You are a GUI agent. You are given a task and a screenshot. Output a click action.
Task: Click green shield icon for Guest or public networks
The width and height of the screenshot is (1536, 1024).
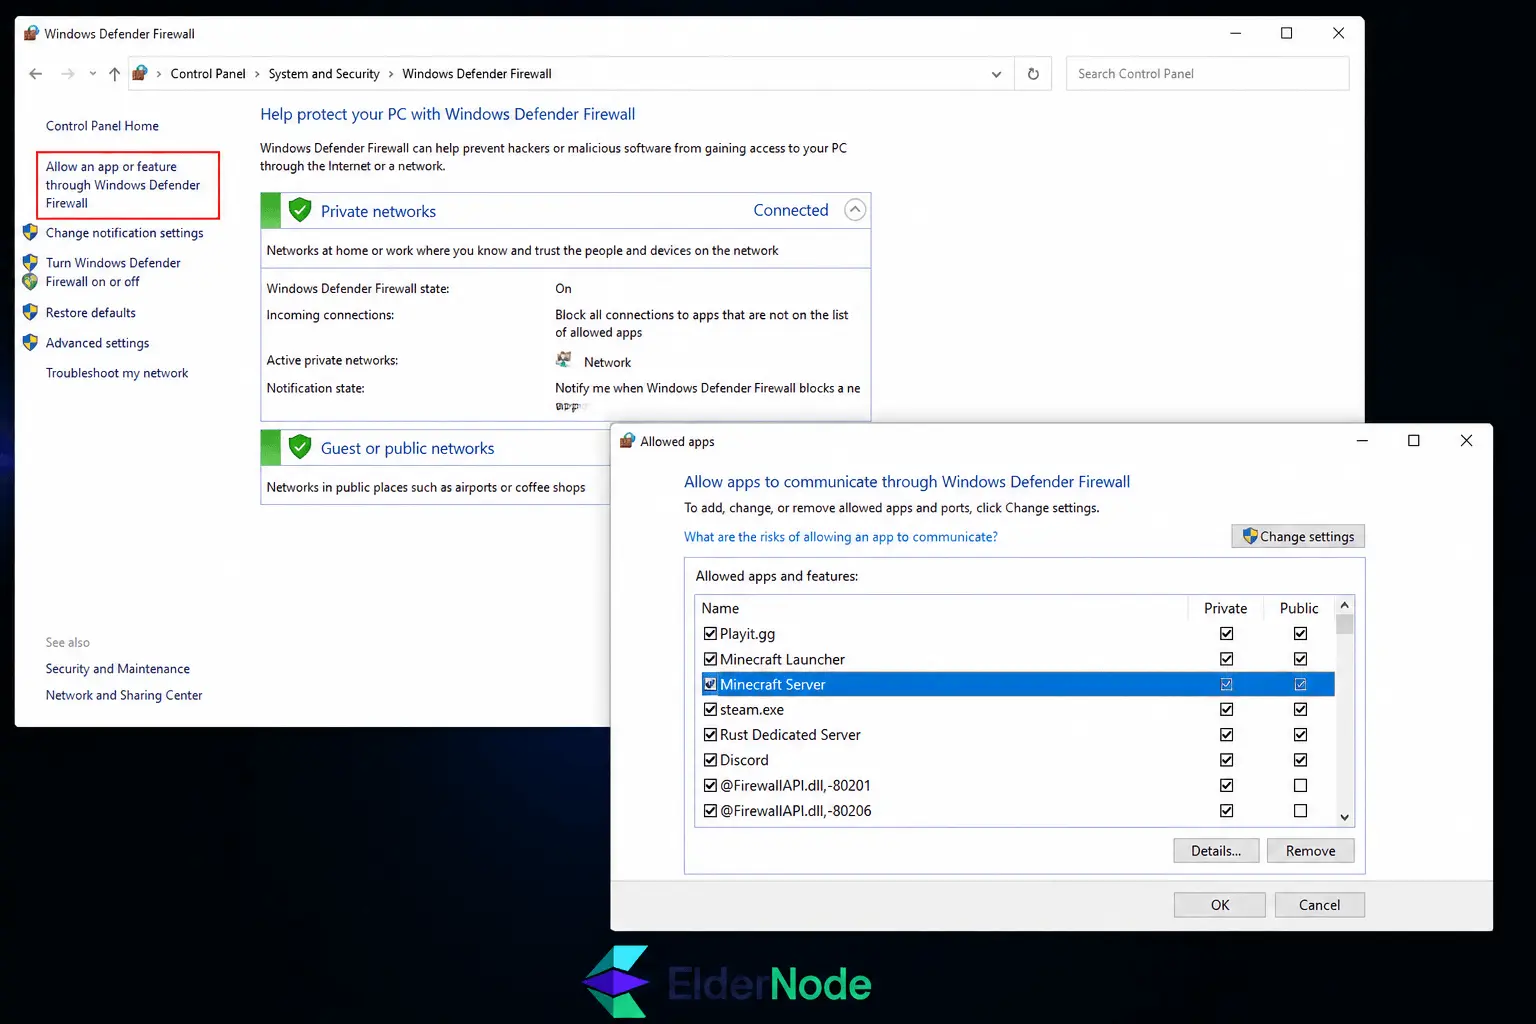300,447
